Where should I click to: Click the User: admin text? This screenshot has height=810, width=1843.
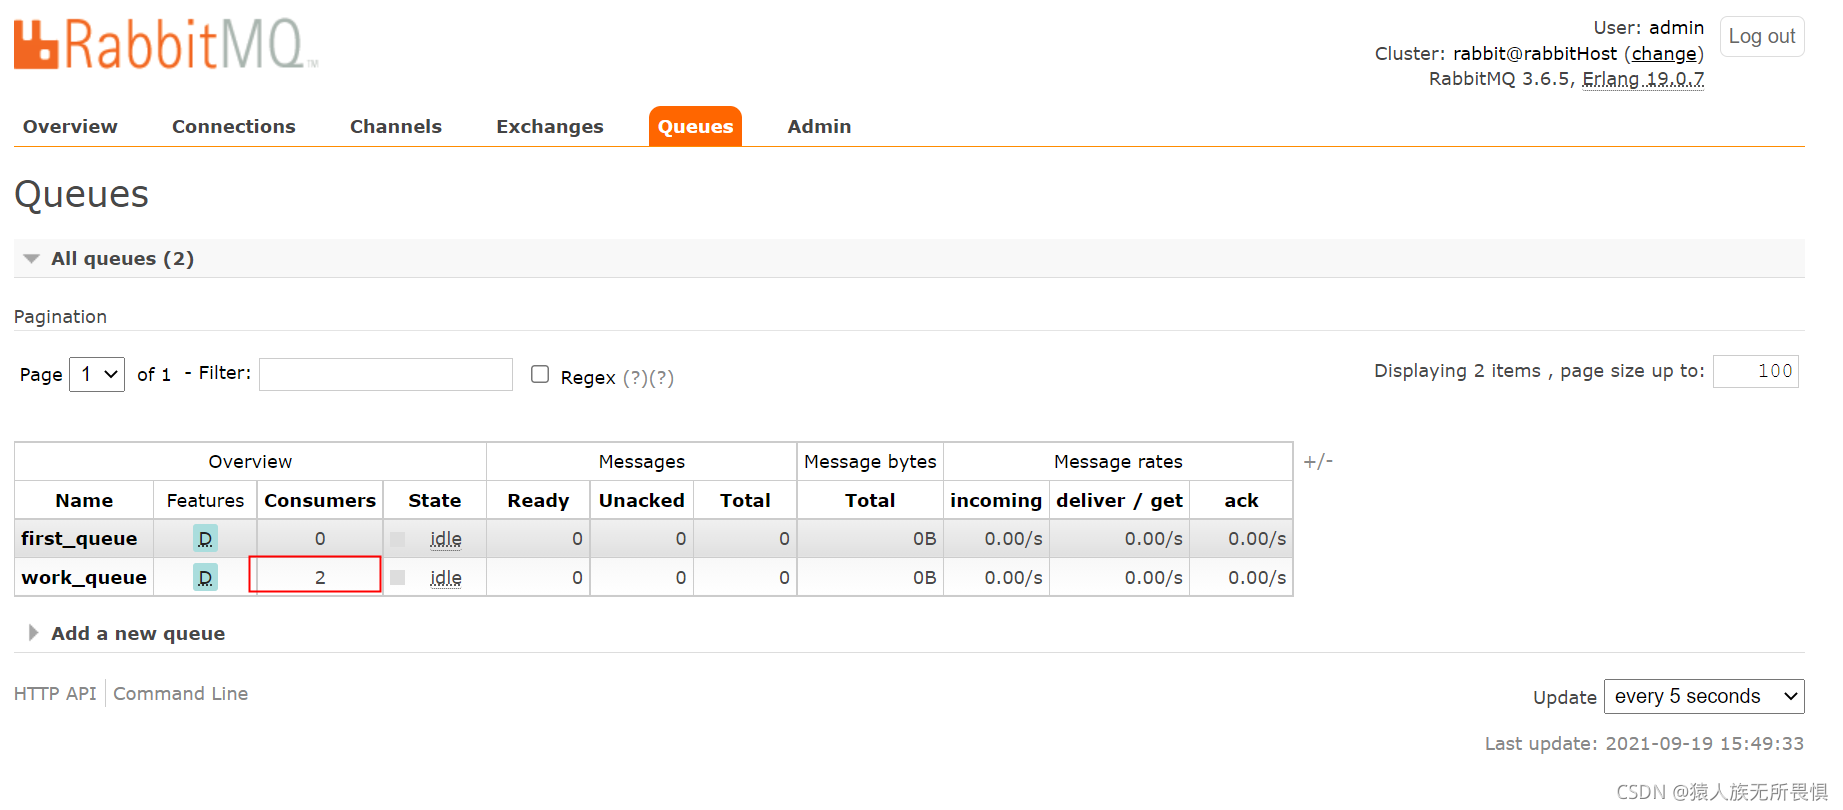[x=1648, y=28]
